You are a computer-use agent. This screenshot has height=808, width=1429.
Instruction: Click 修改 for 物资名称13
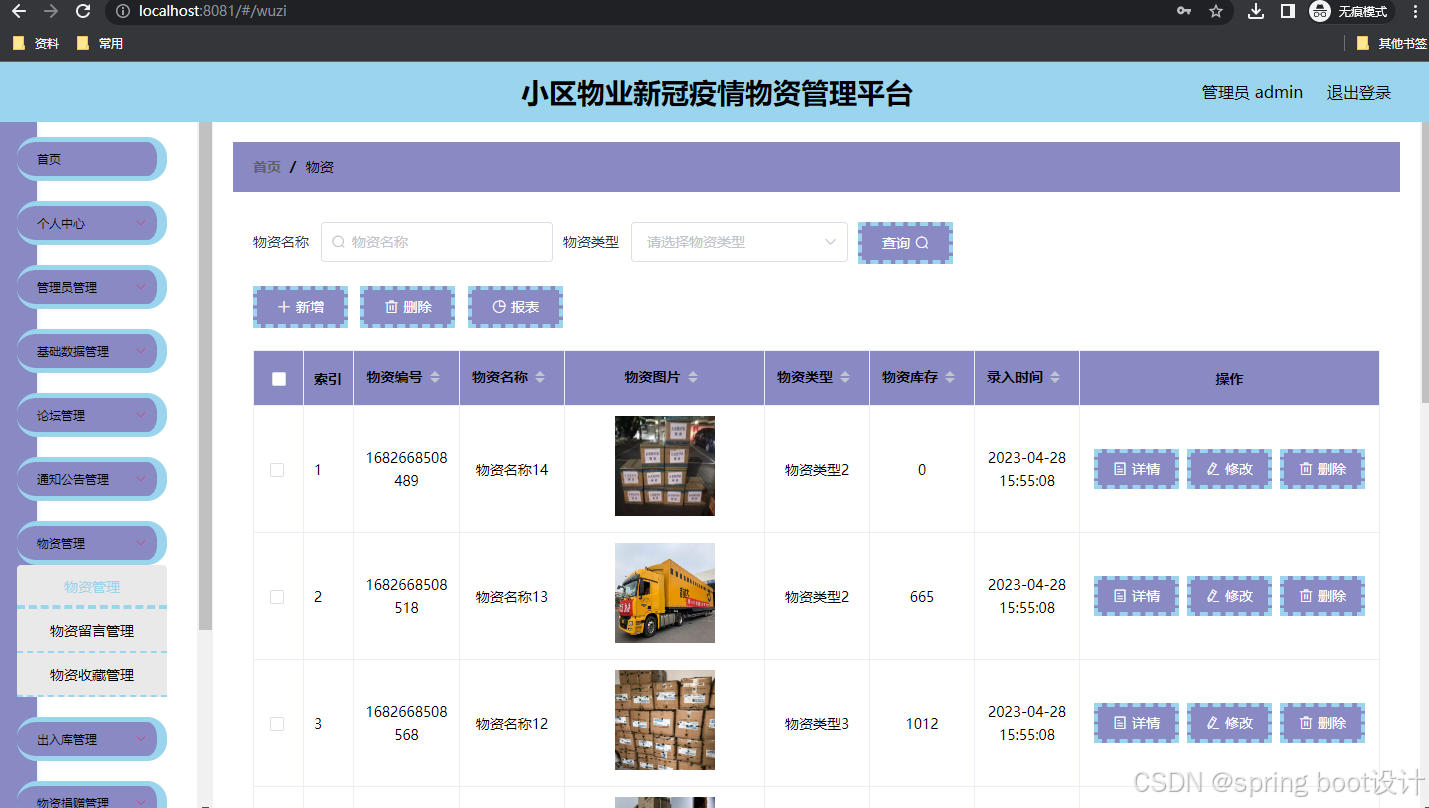1229,596
